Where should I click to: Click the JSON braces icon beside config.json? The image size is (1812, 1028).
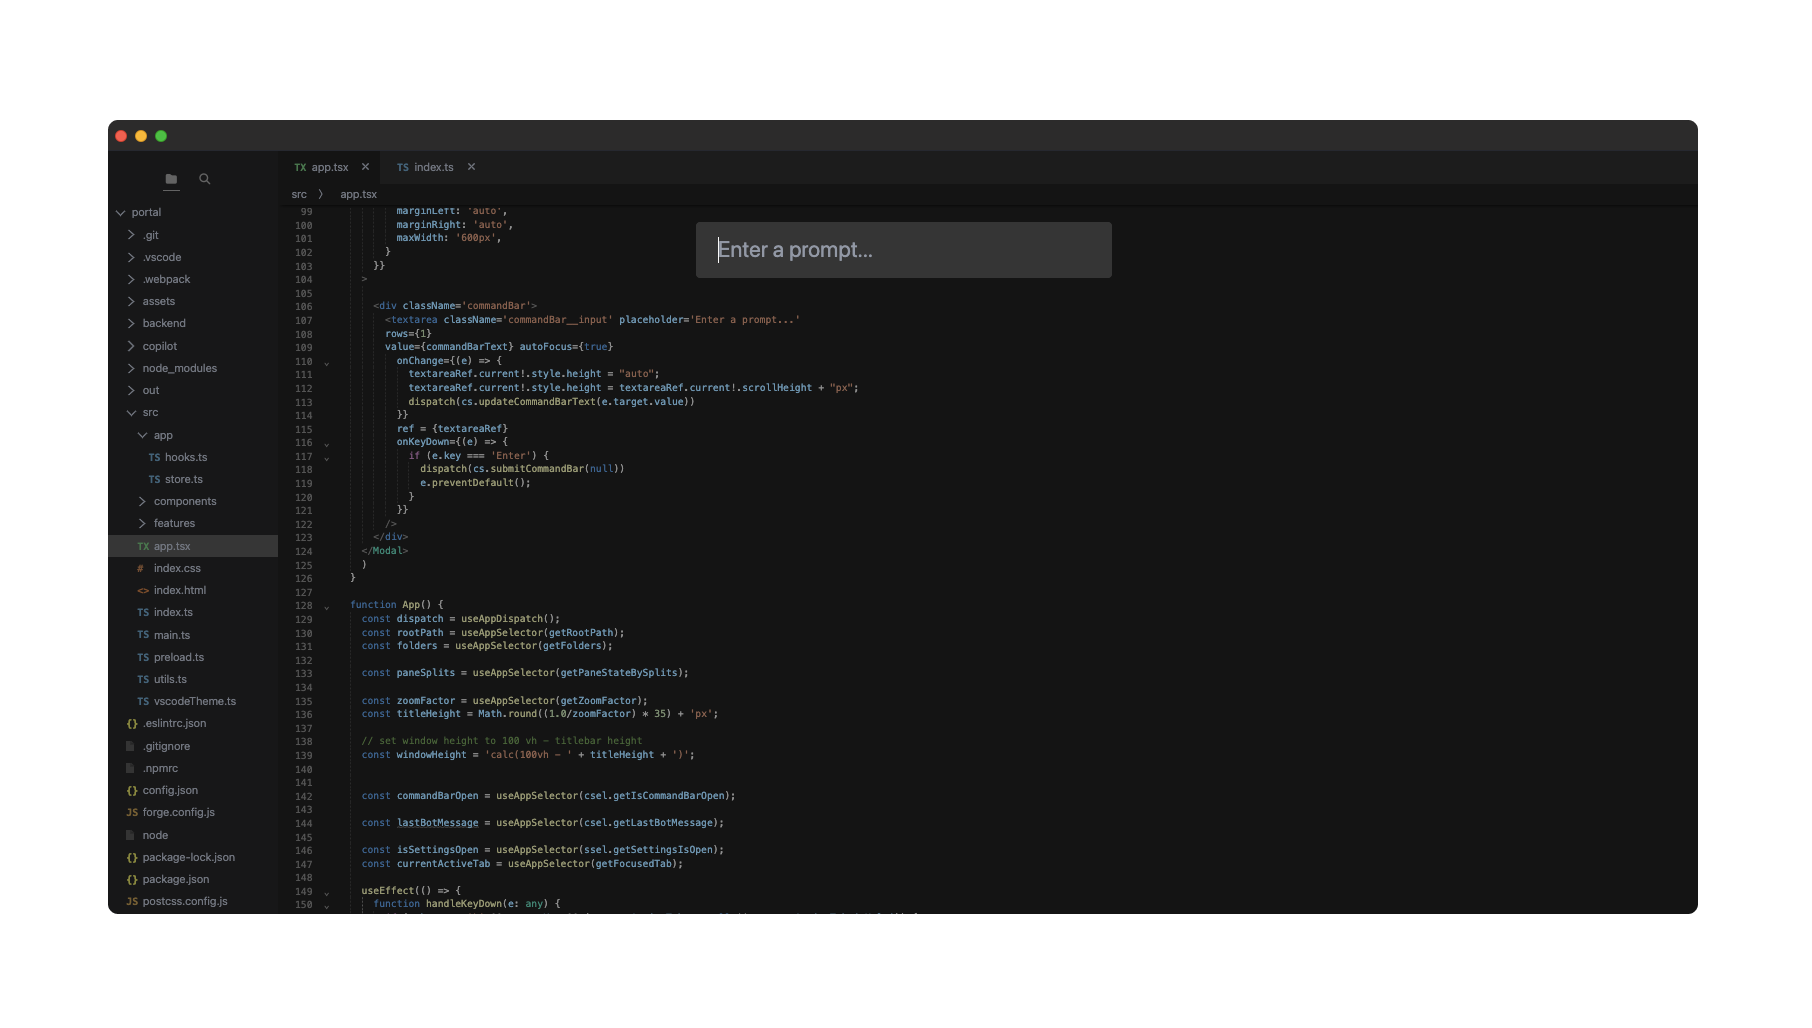[132, 790]
